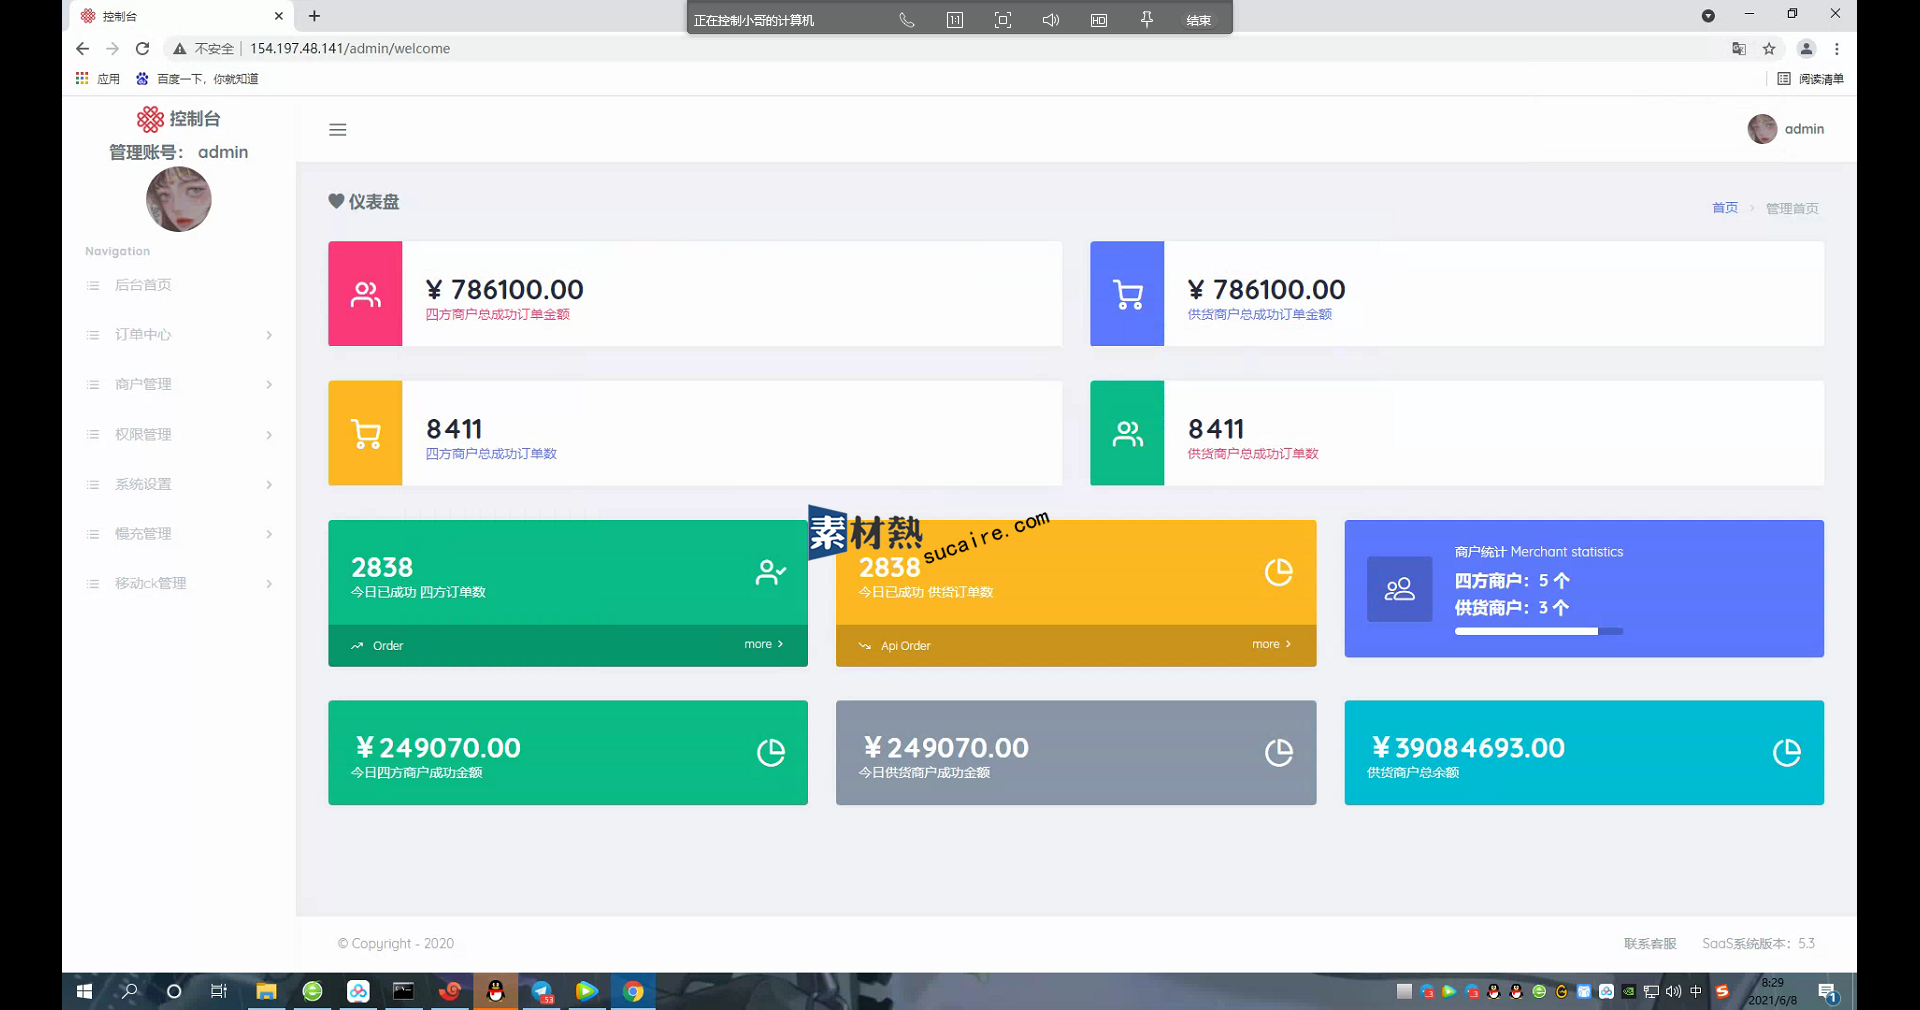Click the phone call icon in remote control bar
The height and width of the screenshot is (1010, 1920).
pyautogui.click(x=907, y=20)
